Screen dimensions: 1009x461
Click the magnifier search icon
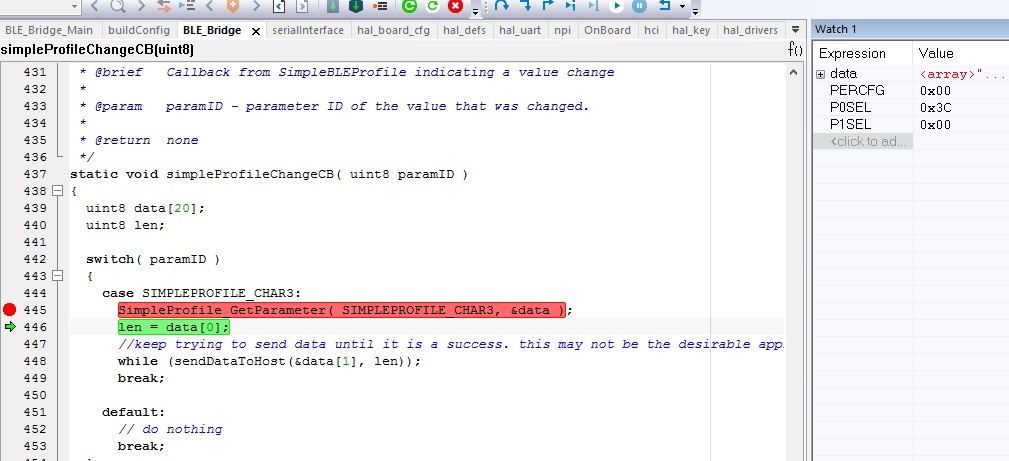118,6
